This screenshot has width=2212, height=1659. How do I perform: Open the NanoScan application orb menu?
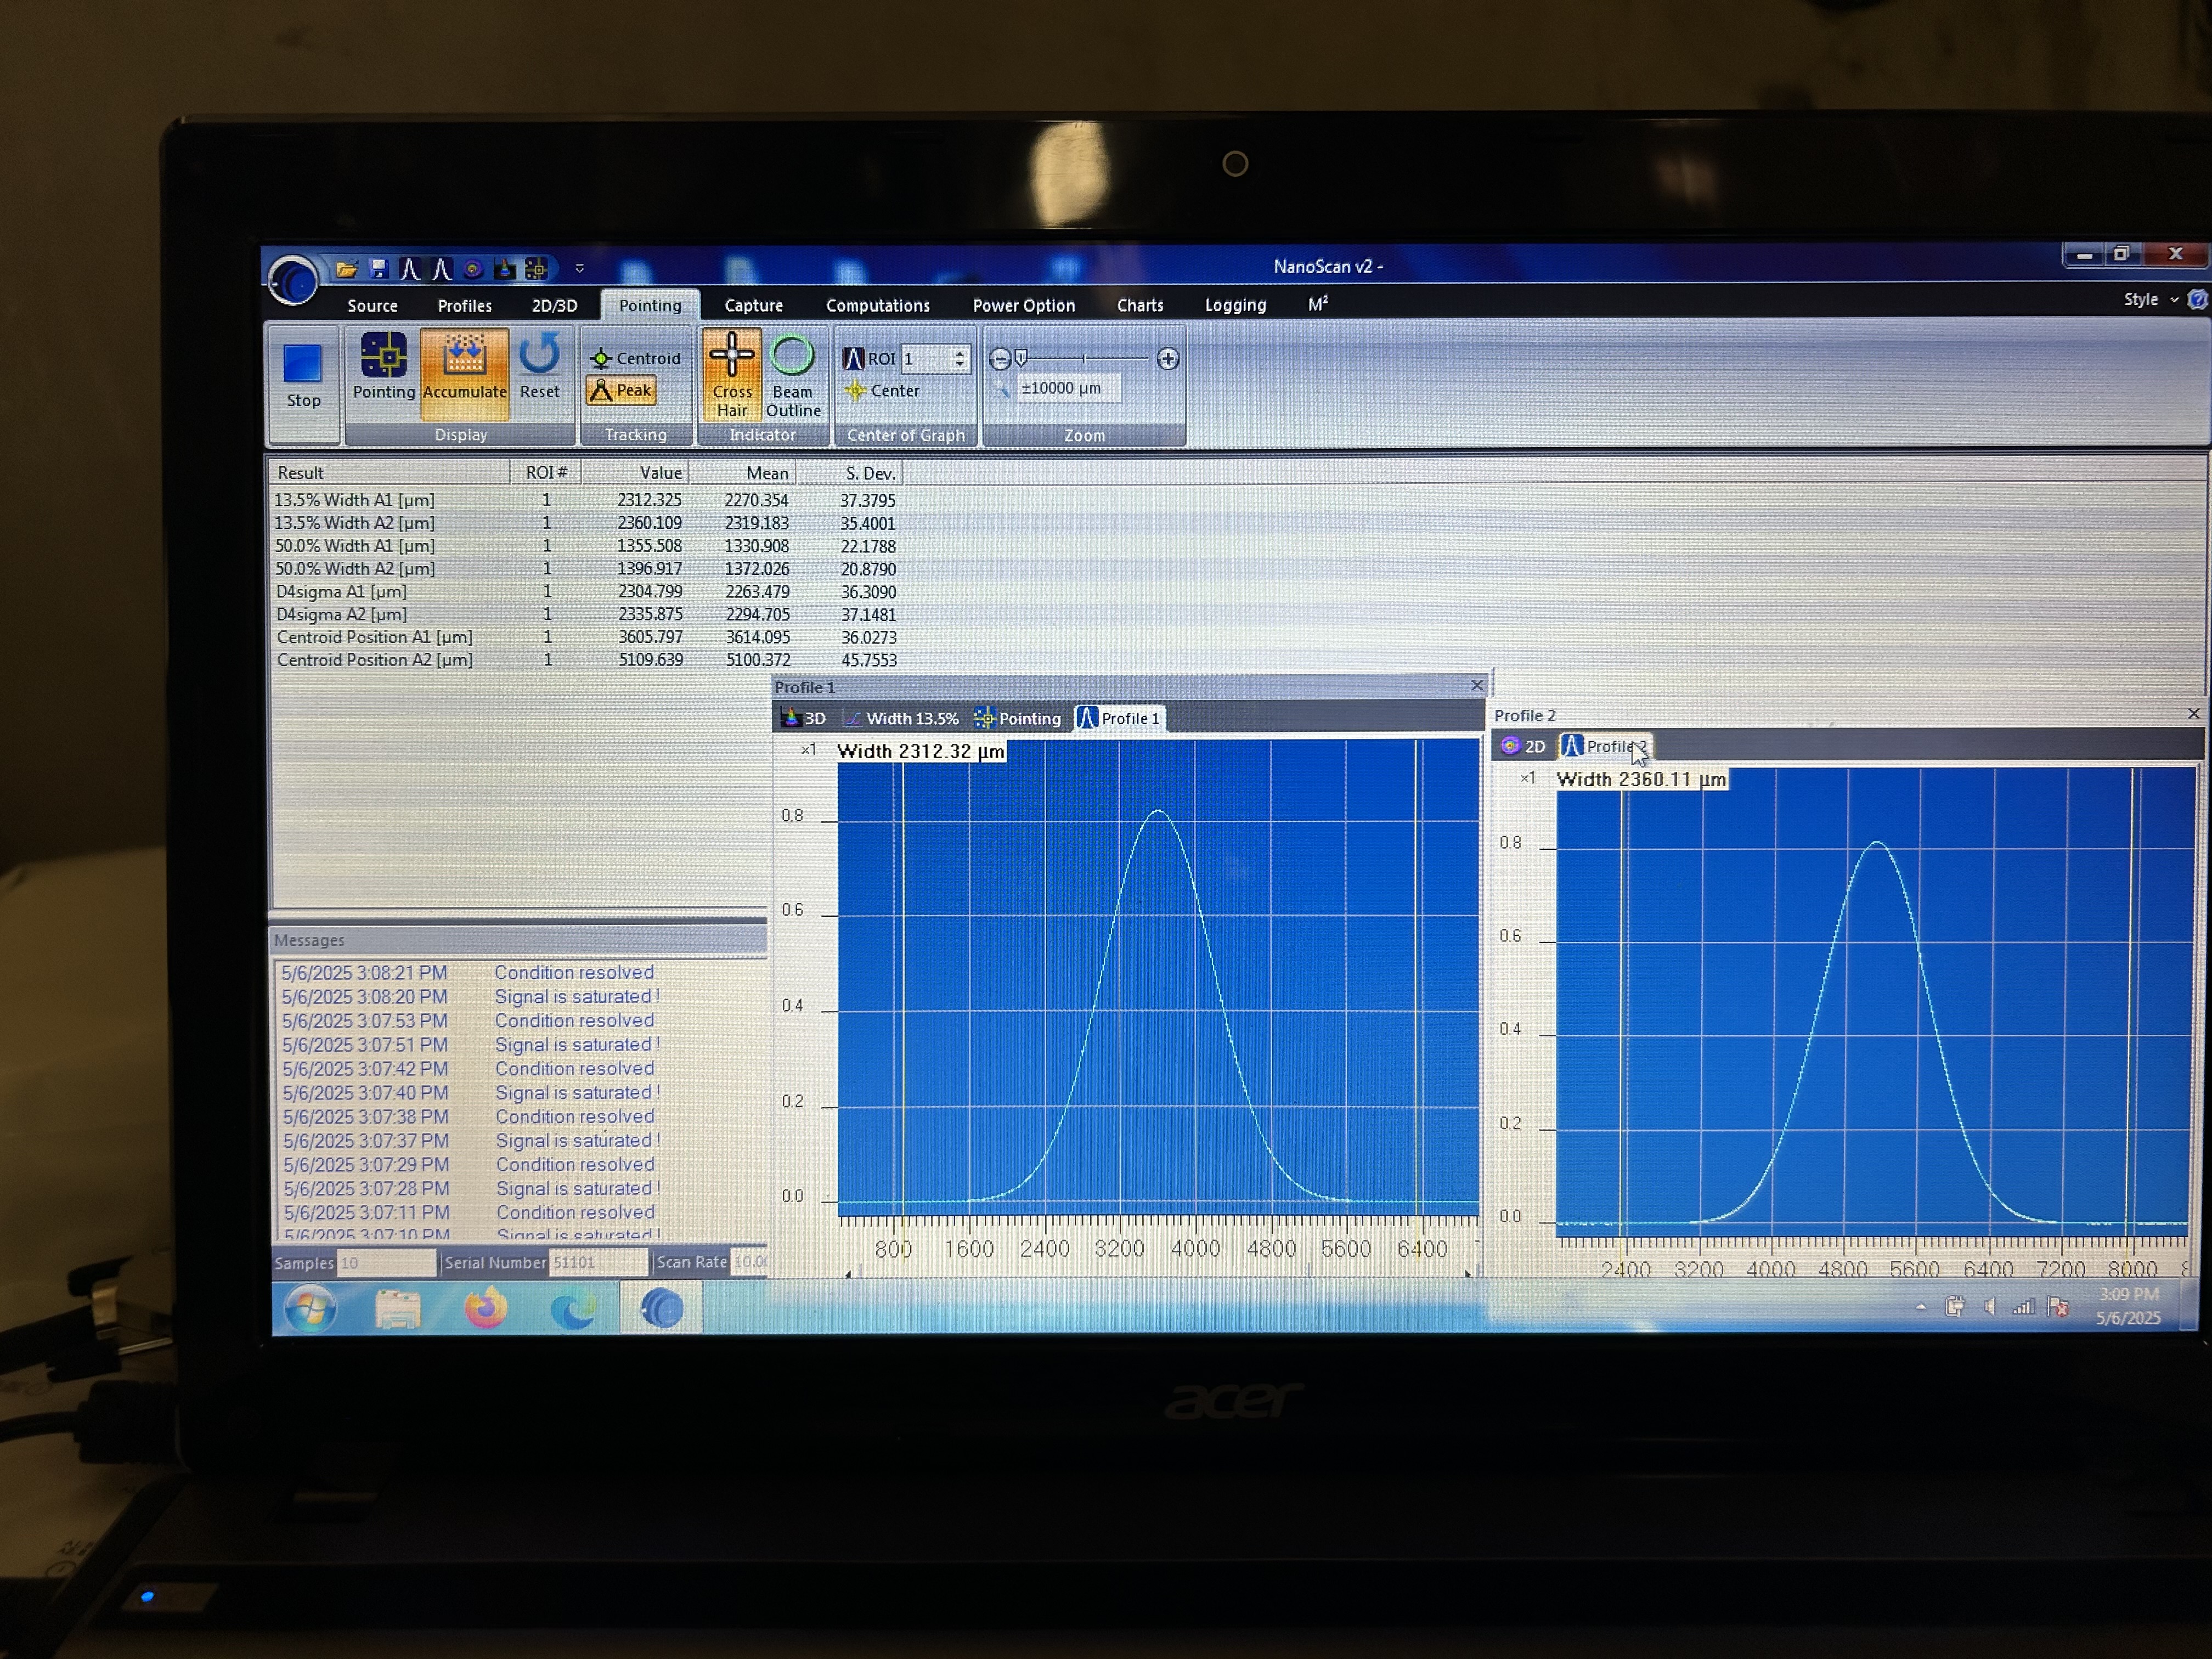(x=293, y=279)
